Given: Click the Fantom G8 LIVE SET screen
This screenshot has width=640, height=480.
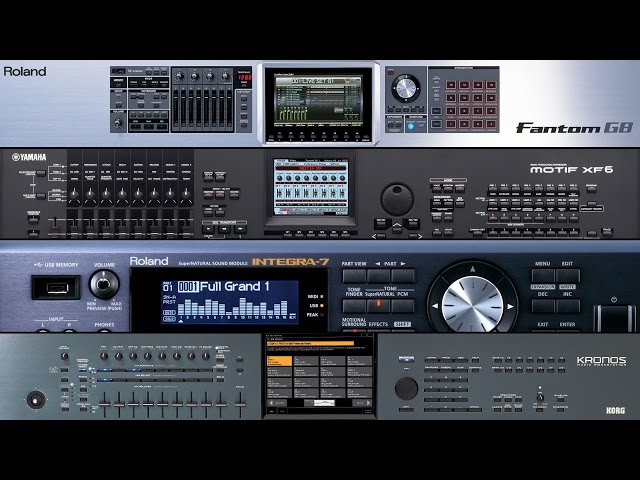Looking at the screenshot, I should pos(318,101).
